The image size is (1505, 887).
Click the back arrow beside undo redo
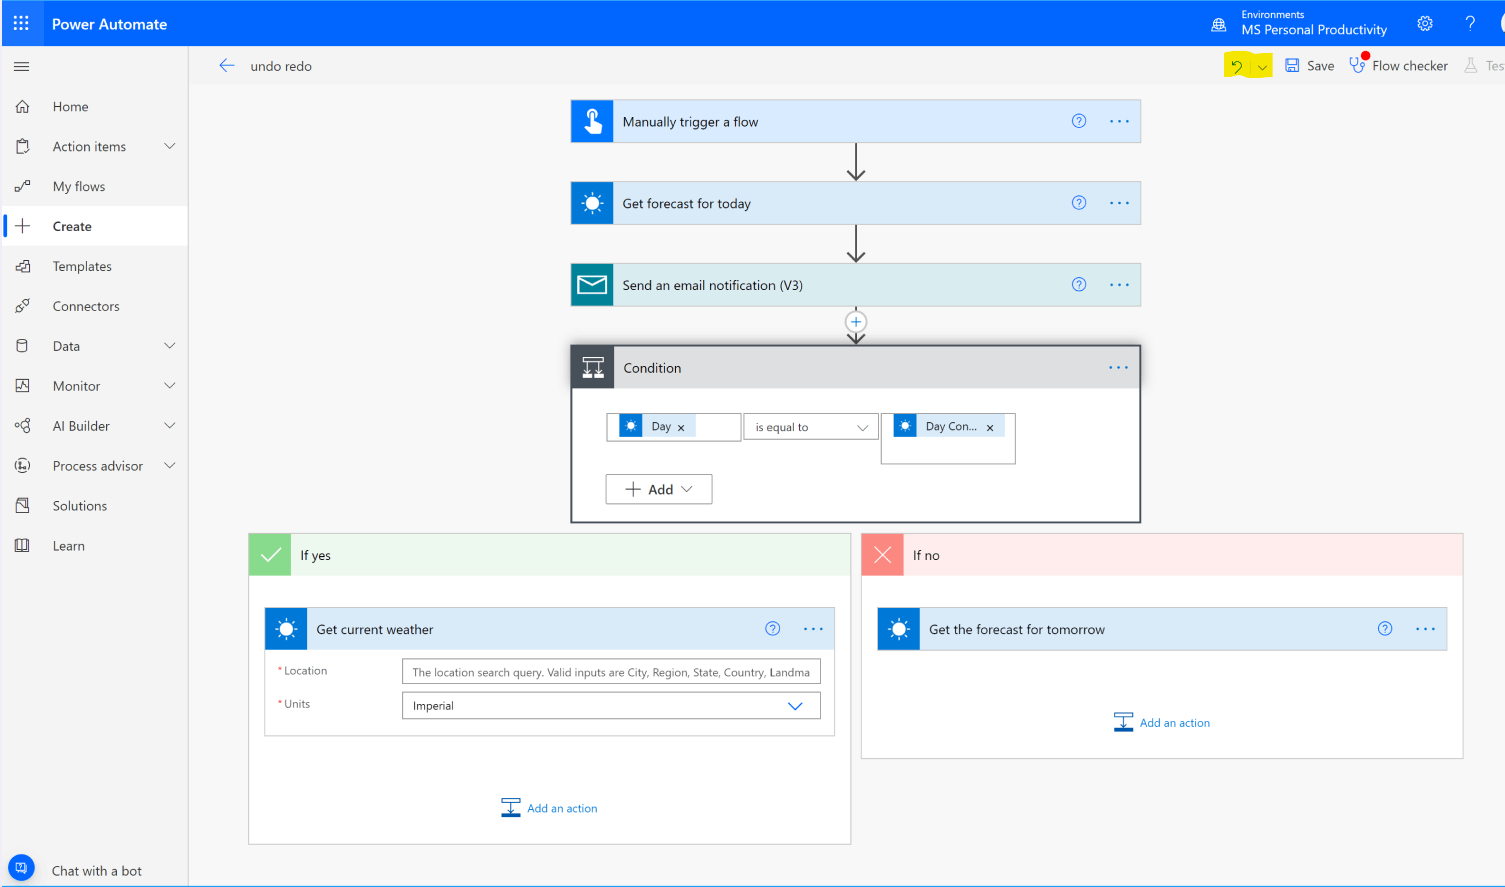point(227,66)
